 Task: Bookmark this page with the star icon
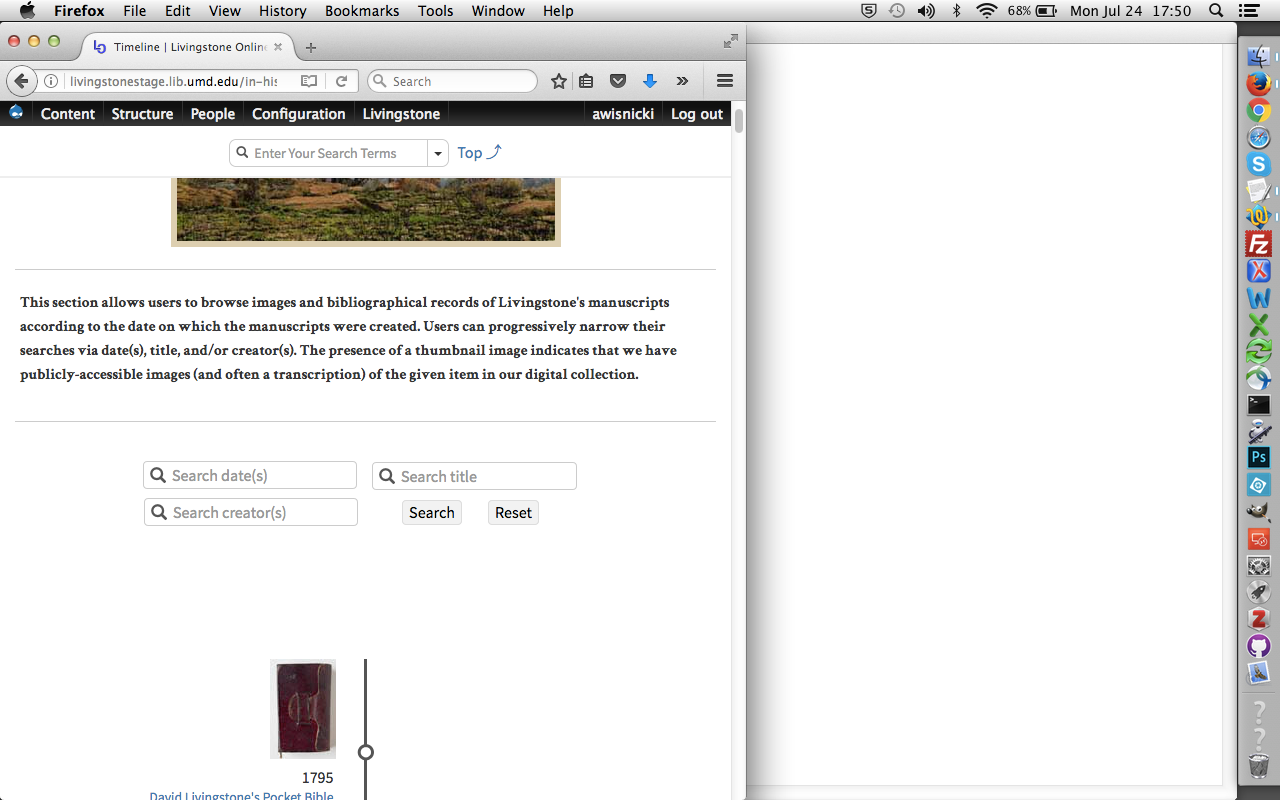tap(559, 81)
